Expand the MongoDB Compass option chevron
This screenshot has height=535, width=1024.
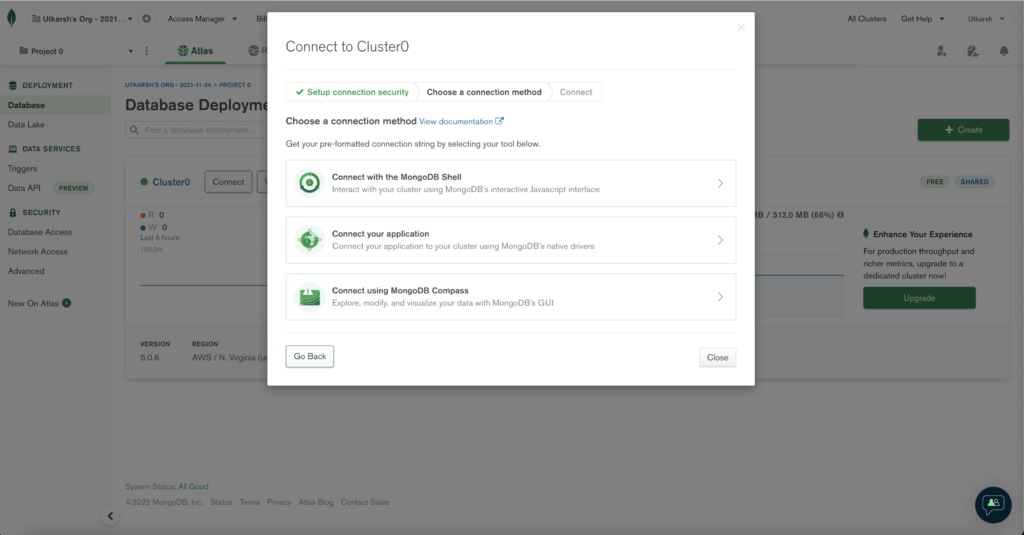[720, 297]
